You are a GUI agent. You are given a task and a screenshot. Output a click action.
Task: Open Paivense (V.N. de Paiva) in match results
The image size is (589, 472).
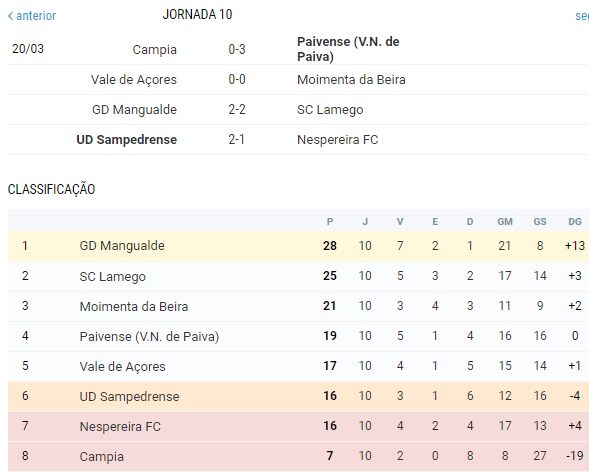(348, 49)
